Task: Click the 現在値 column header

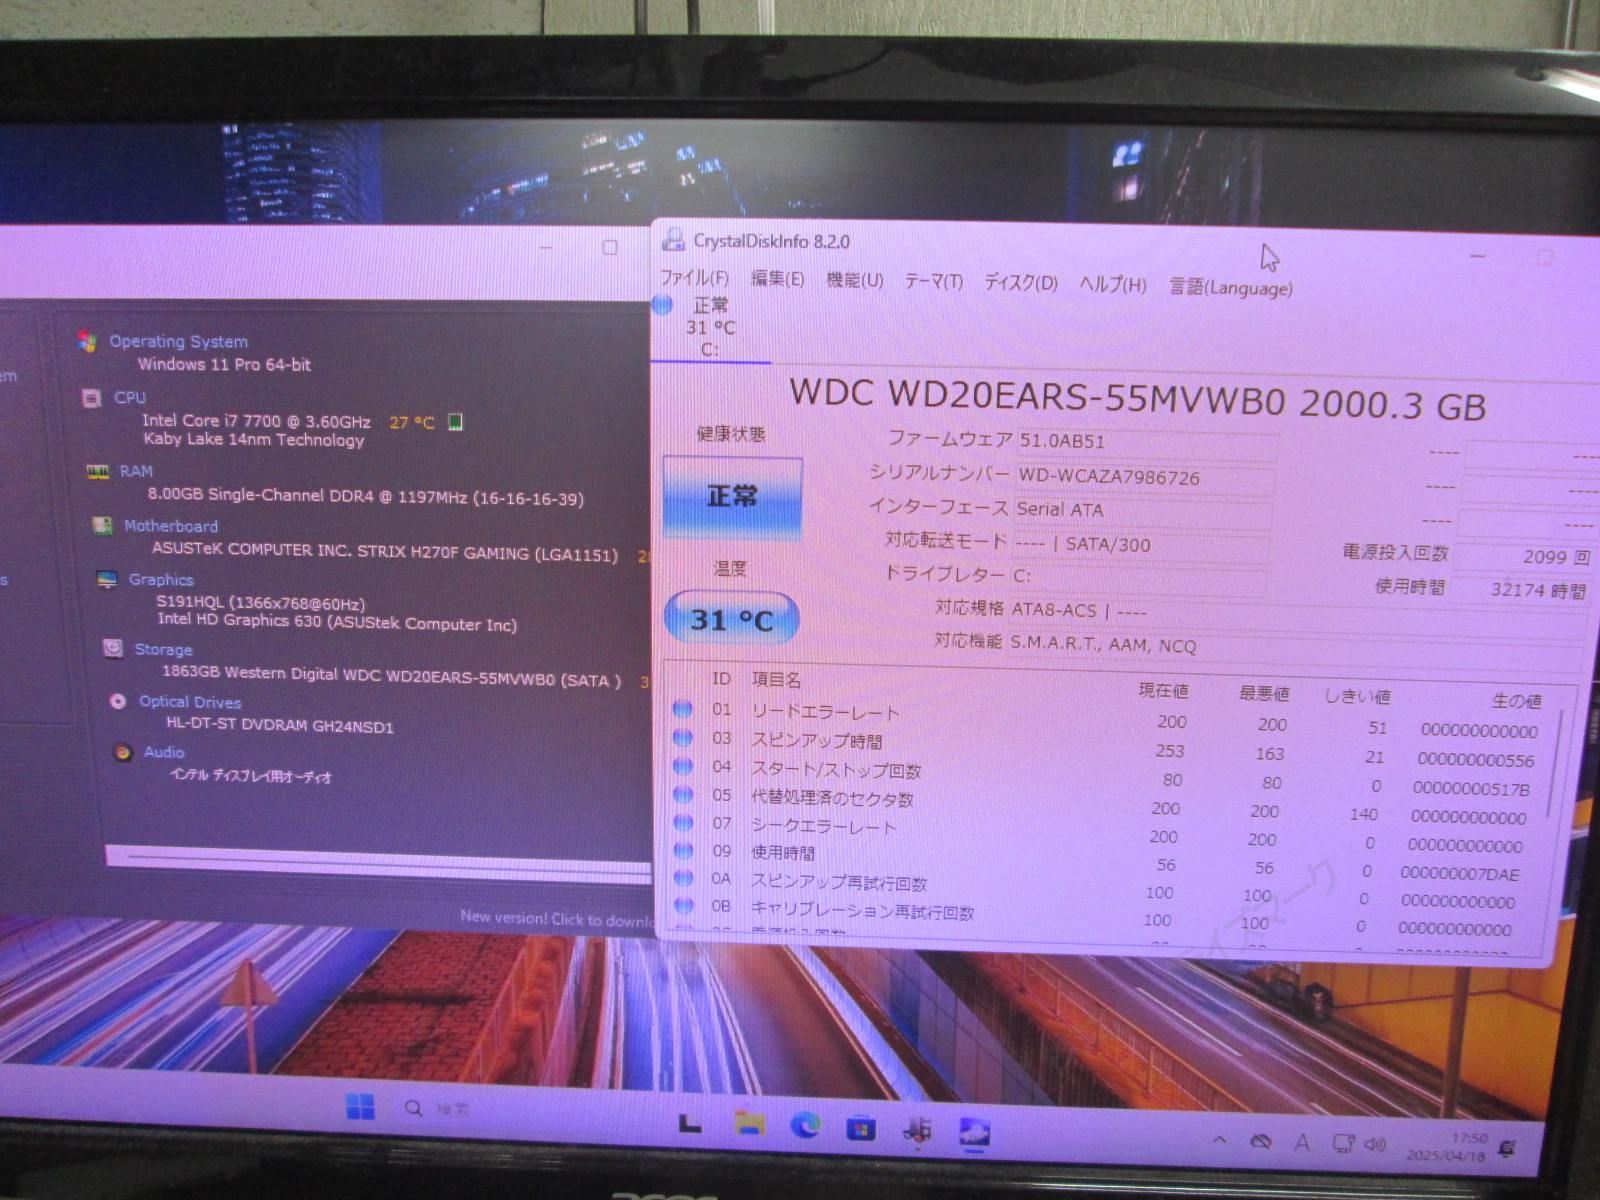Action: [x=1163, y=690]
